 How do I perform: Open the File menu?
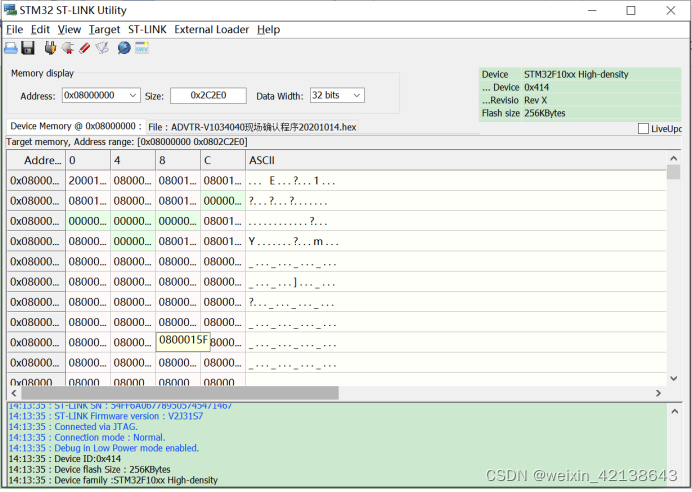tap(15, 30)
